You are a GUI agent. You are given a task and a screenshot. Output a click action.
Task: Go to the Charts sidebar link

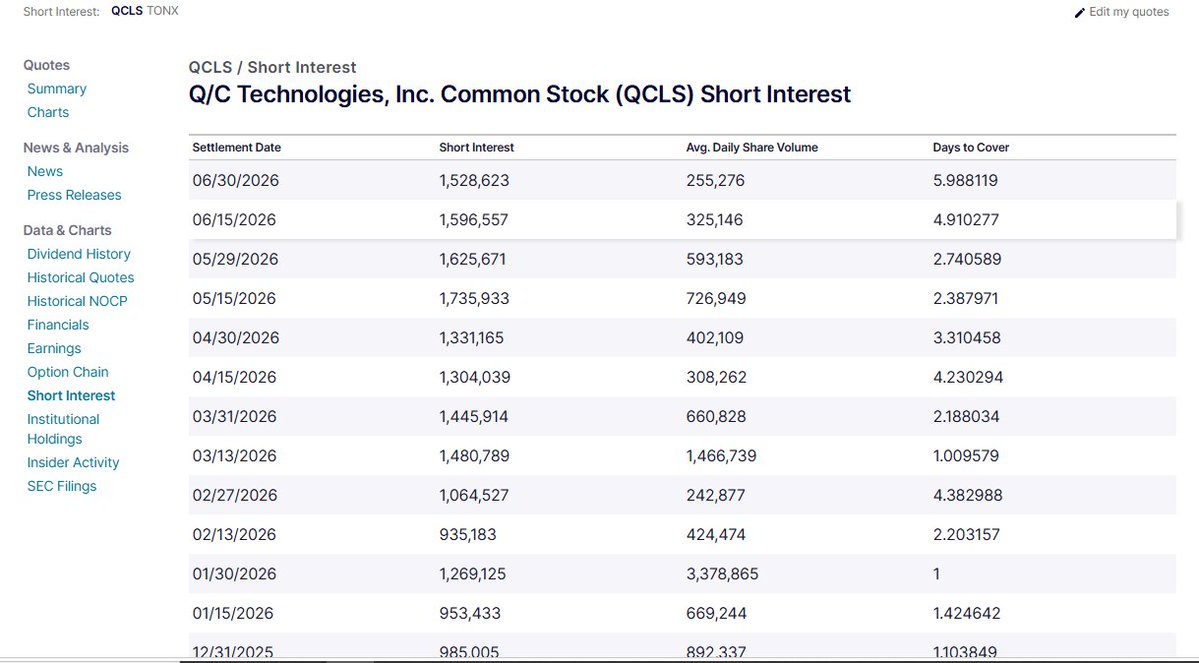point(47,112)
